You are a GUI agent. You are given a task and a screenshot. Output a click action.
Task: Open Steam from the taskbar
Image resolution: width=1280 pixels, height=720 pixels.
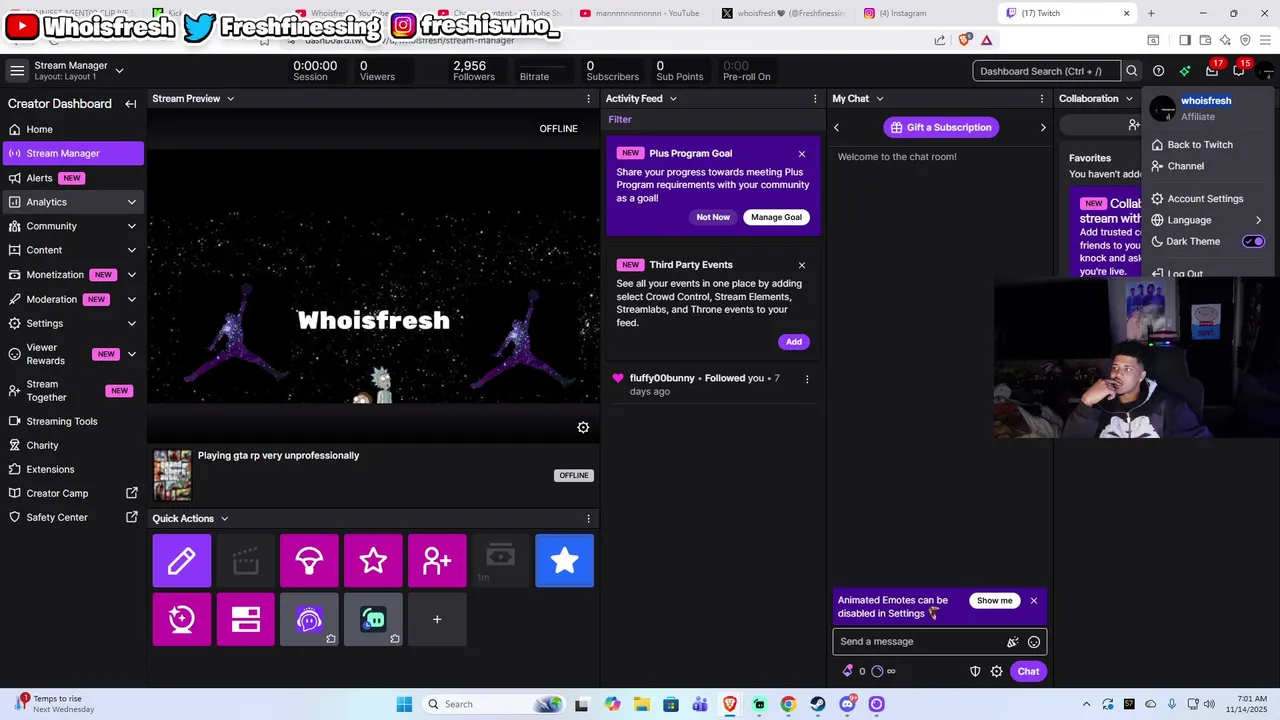click(818, 704)
